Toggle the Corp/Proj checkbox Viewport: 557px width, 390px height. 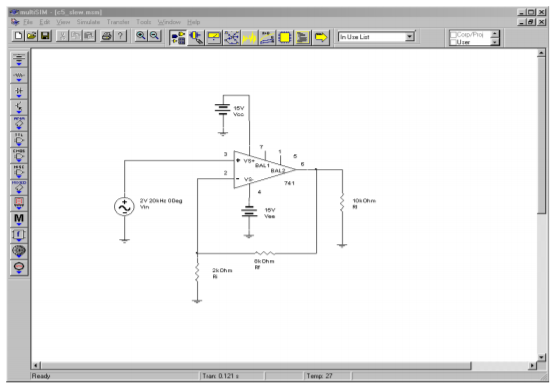[x=453, y=34]
